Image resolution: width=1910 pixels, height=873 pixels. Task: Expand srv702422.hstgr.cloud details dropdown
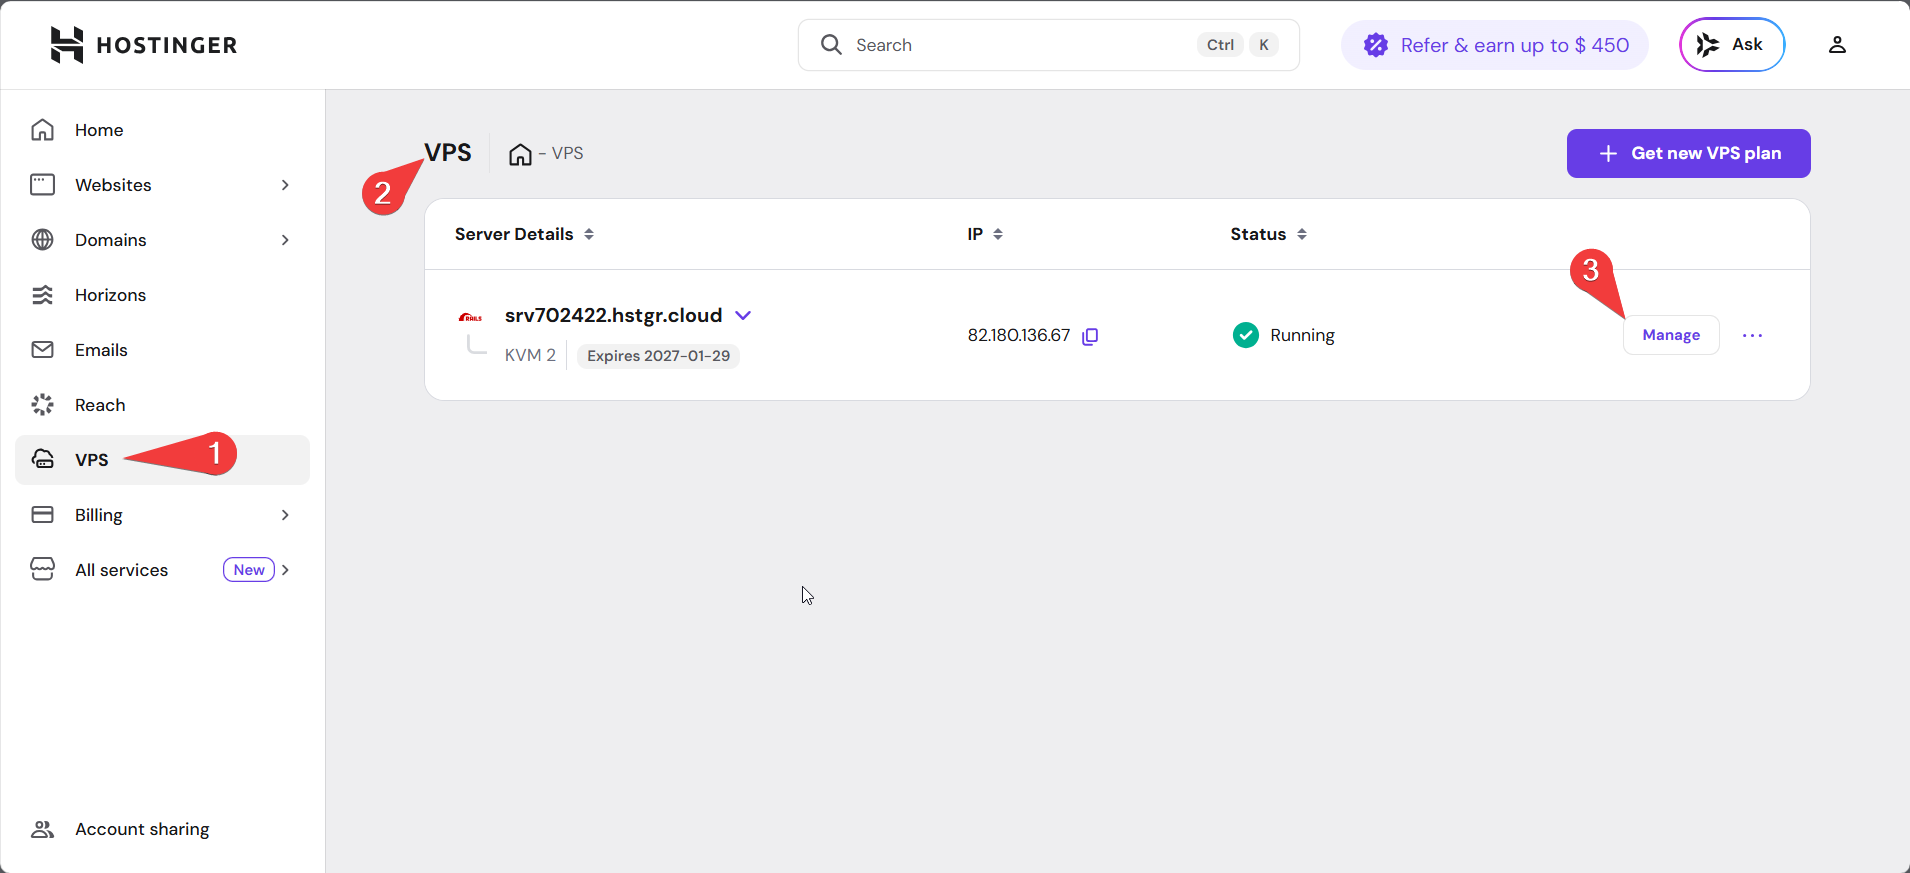tap(743, 315)
